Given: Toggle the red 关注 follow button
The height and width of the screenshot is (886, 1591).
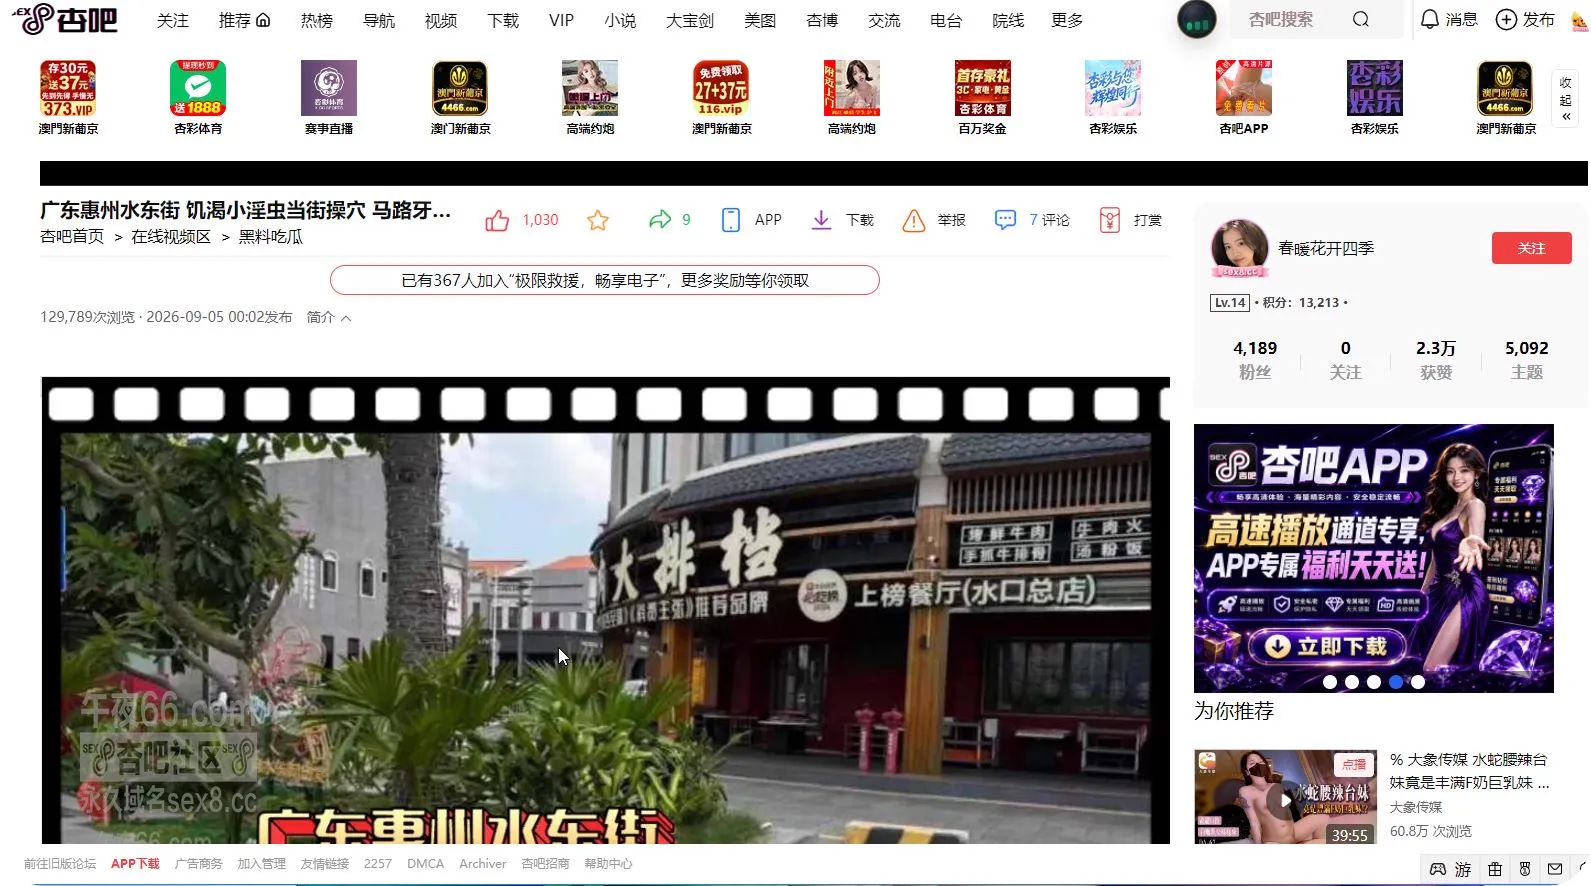Looking at the screenshot, I should click(1531, 248).
